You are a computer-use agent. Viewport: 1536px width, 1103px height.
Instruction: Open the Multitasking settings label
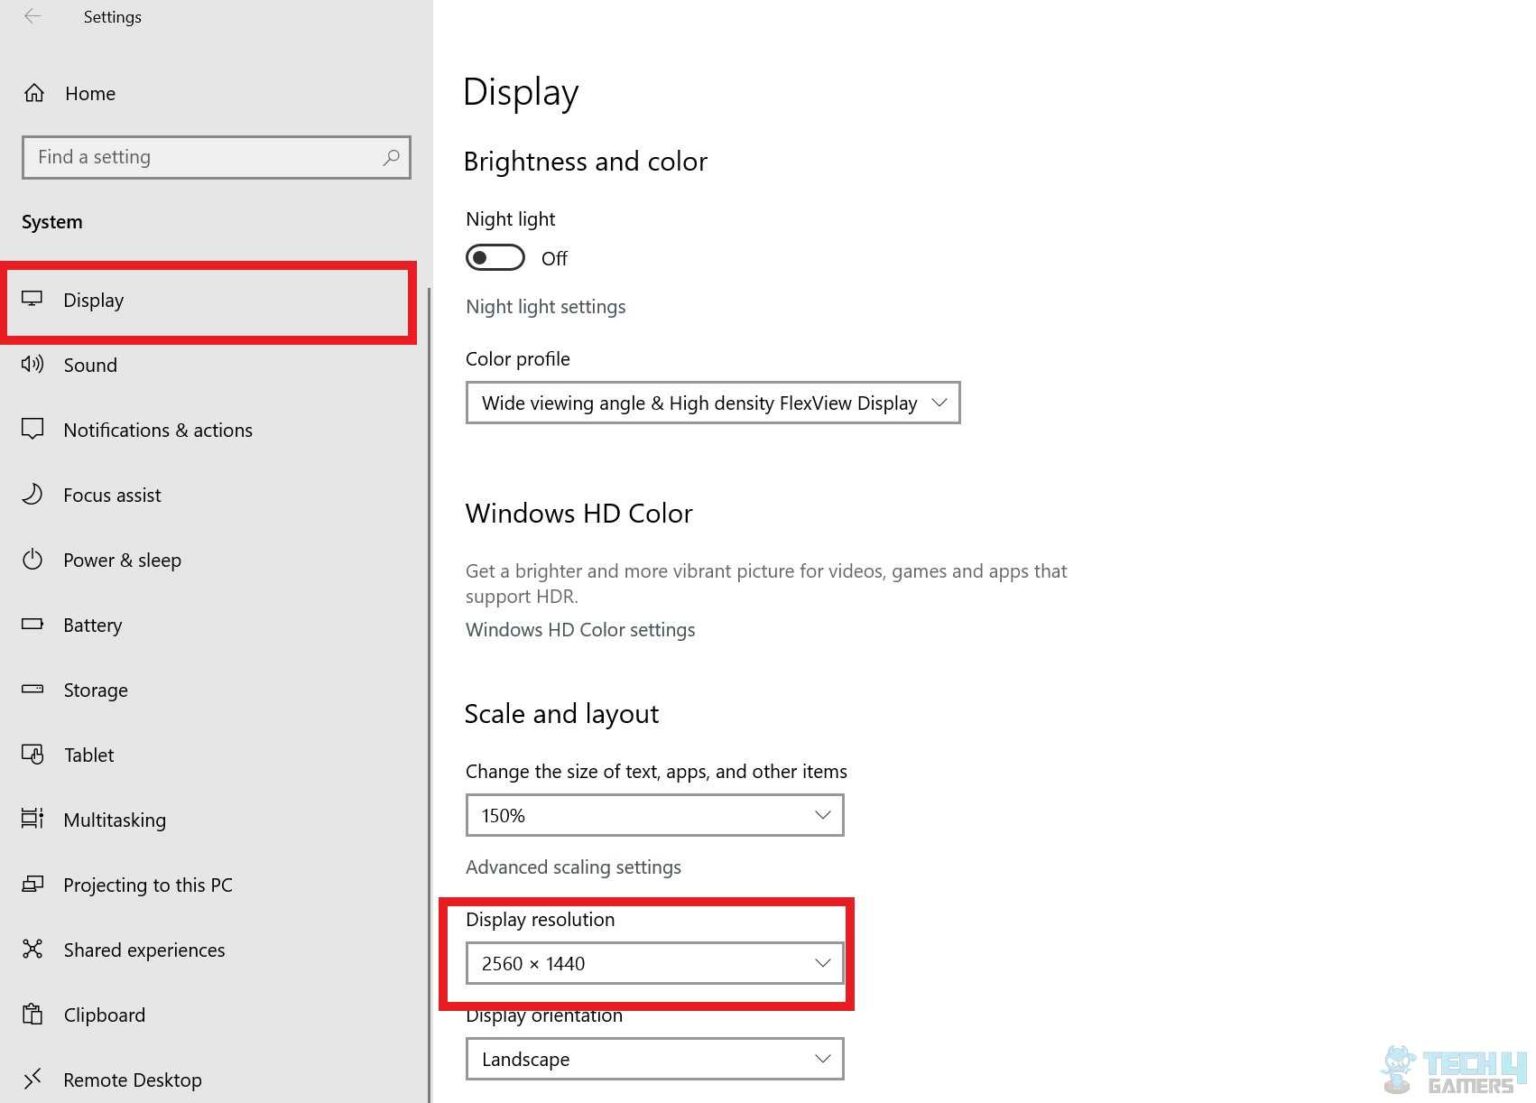(x=114, y=820)
